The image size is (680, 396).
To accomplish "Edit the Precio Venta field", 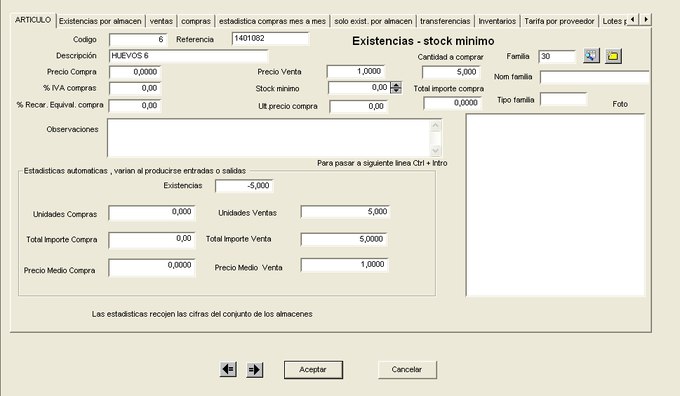I will 356,72.
